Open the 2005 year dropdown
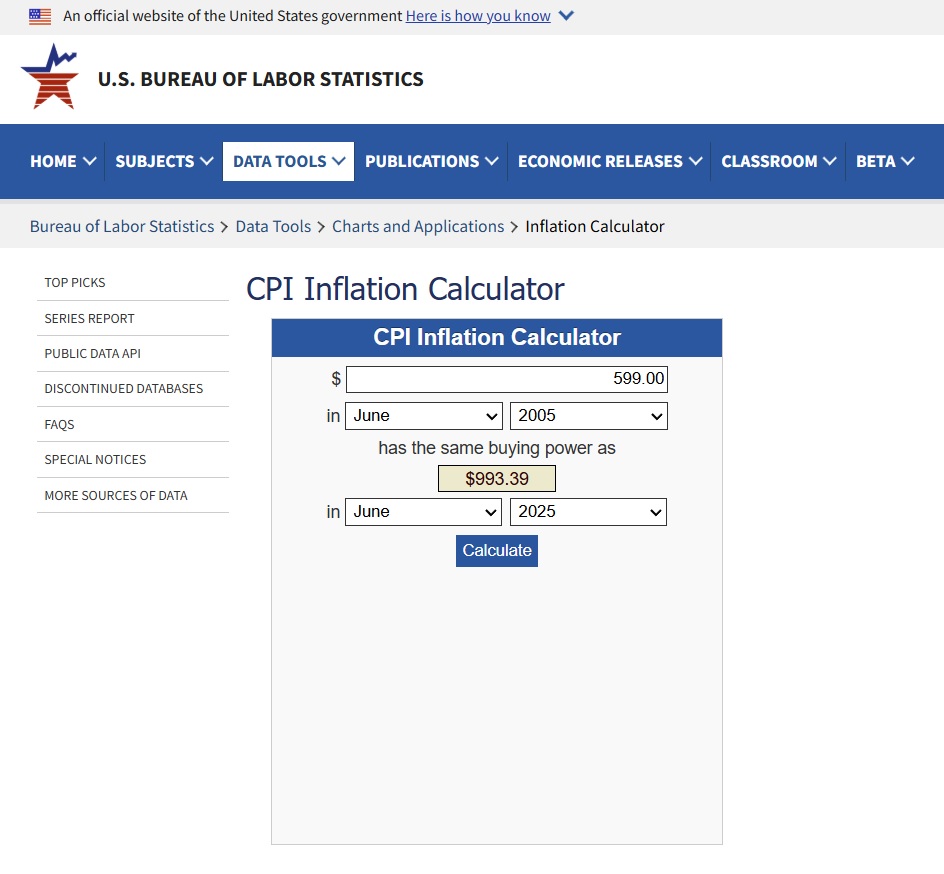 (x=589, y=416)
